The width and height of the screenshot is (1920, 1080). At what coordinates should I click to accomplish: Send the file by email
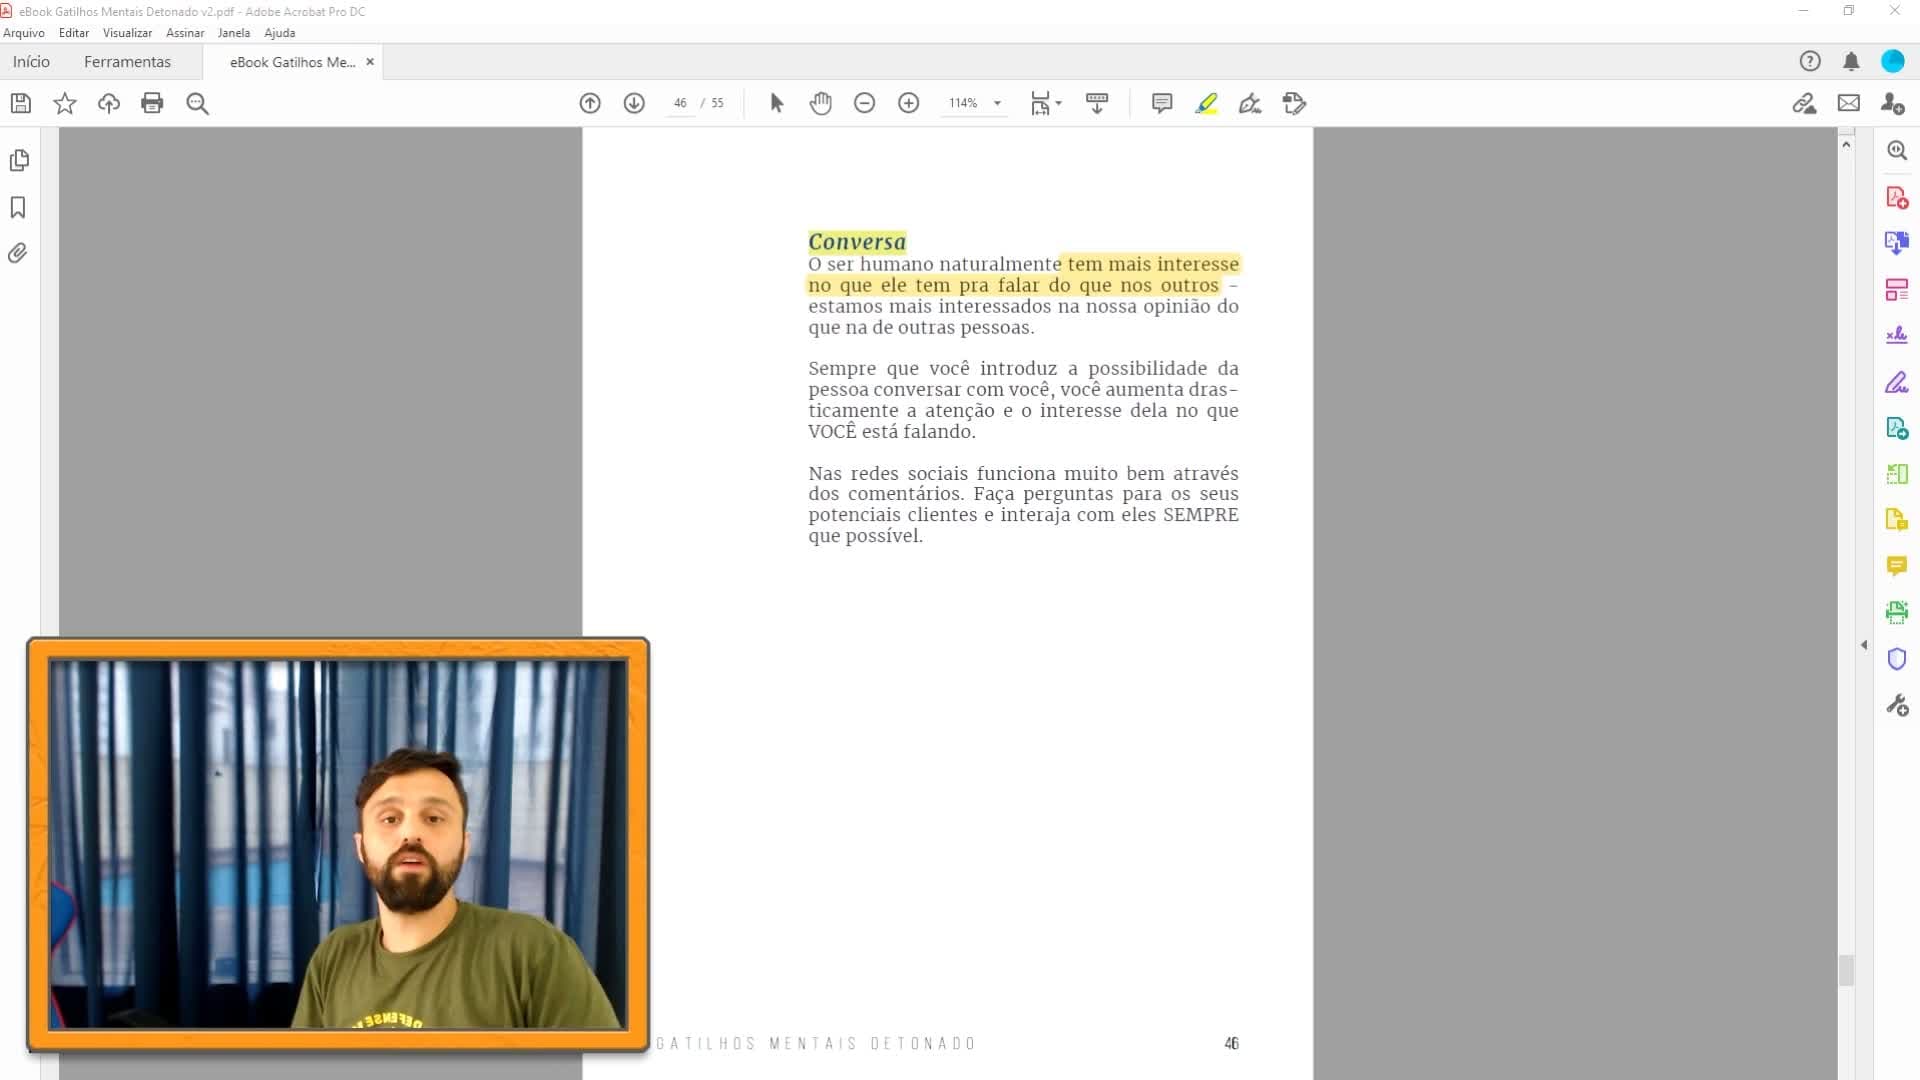1849,103
